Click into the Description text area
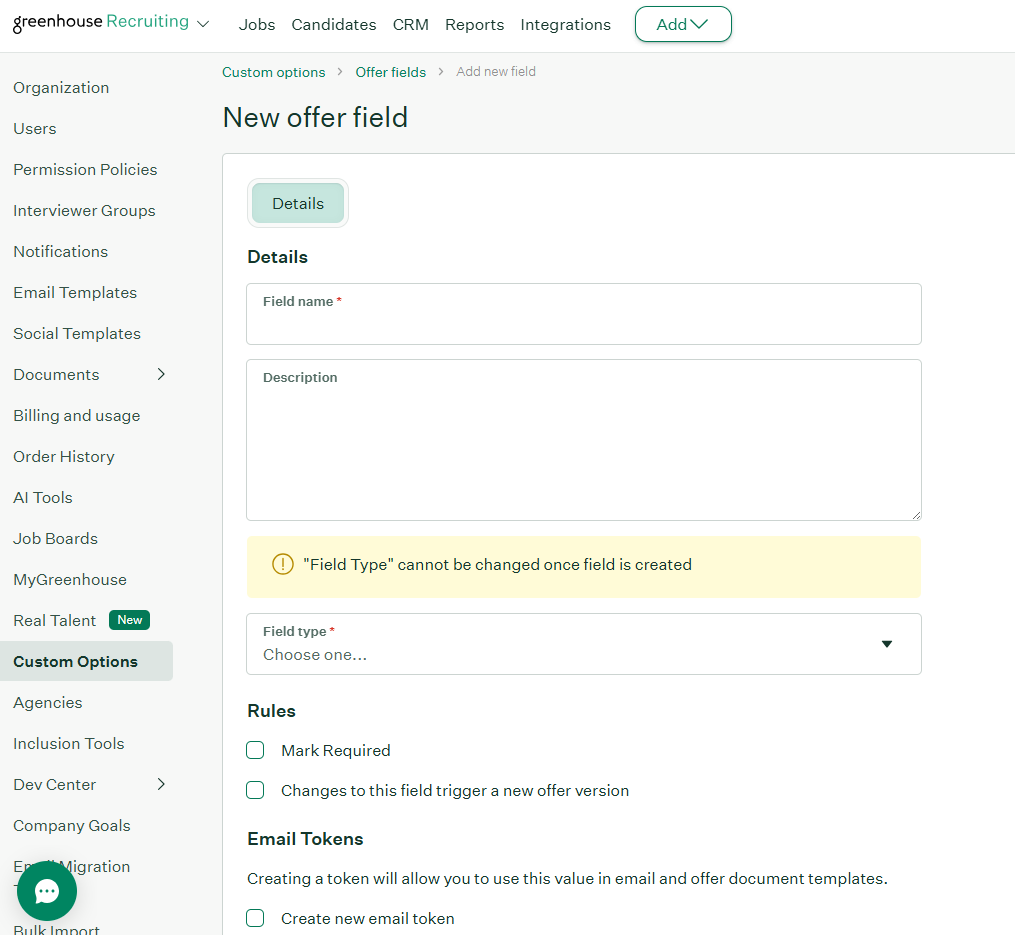 tap(584, 440)
